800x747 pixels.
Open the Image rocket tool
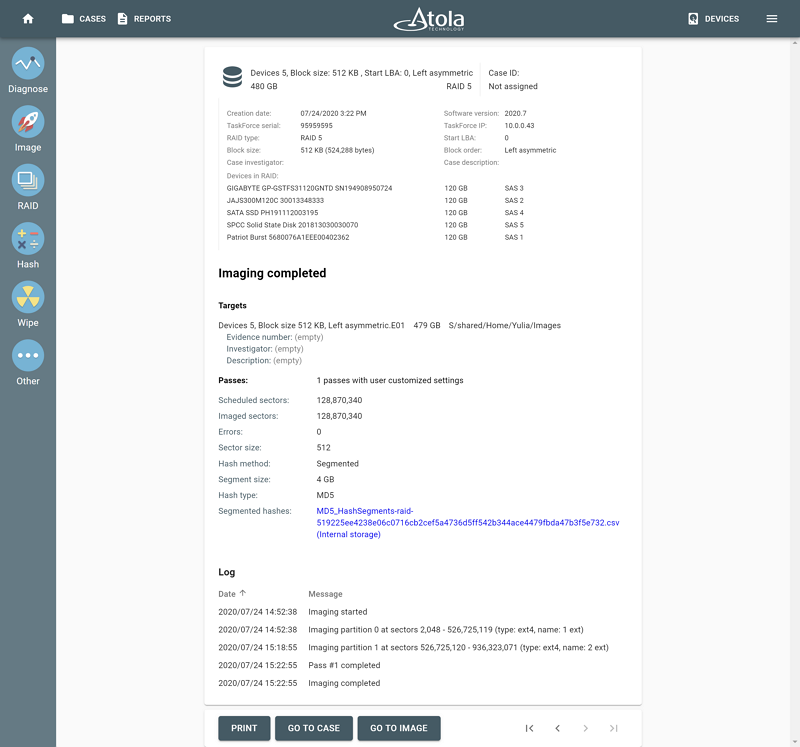tap(28, 129)
